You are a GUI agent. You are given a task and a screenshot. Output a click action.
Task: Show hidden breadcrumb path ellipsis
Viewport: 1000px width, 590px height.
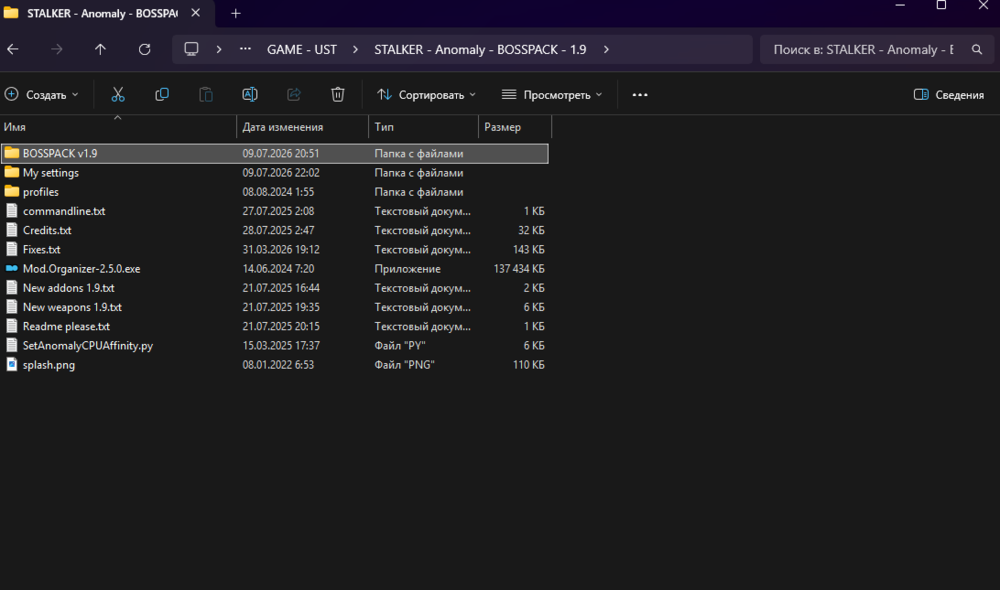(245, 49)
